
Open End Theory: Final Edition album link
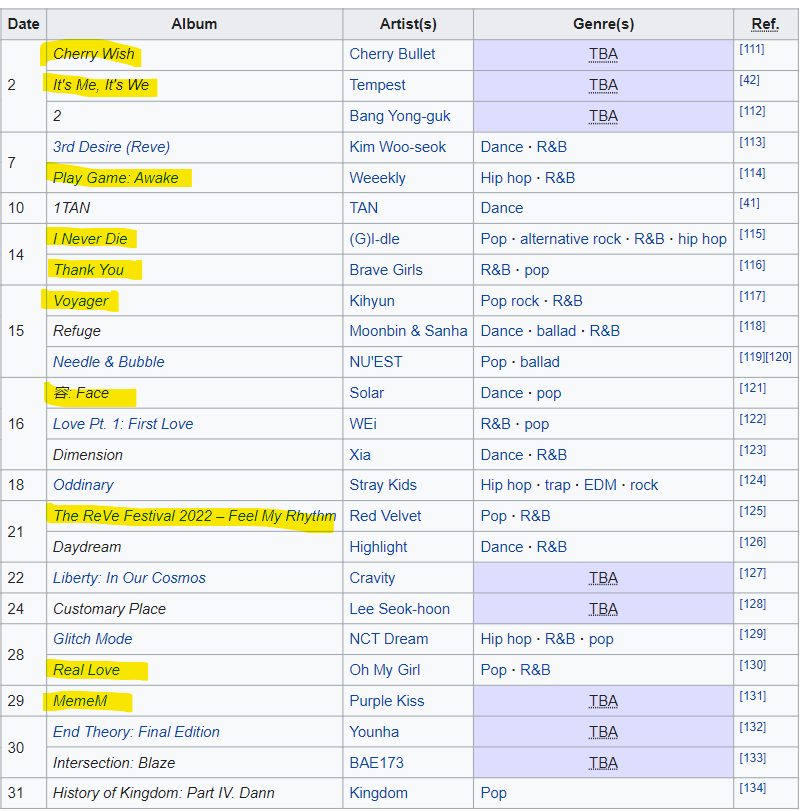click(x=137, y=733)
